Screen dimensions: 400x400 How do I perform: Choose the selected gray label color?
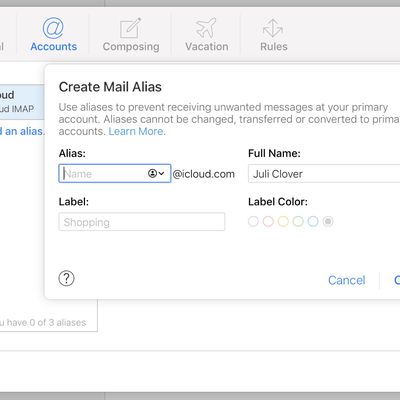point(328,221)
